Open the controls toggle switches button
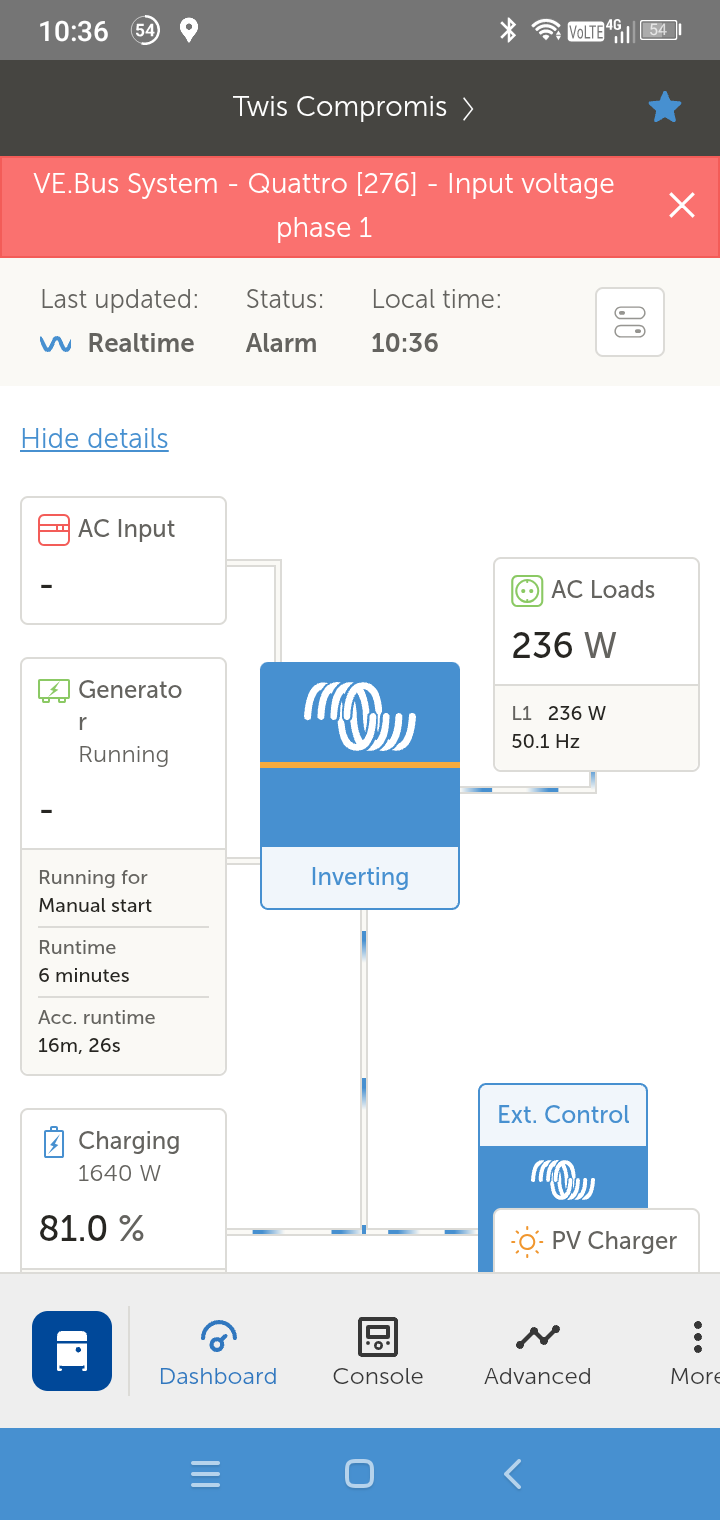This screenshot has width=720, height=1520. click(x=630, y=322)
